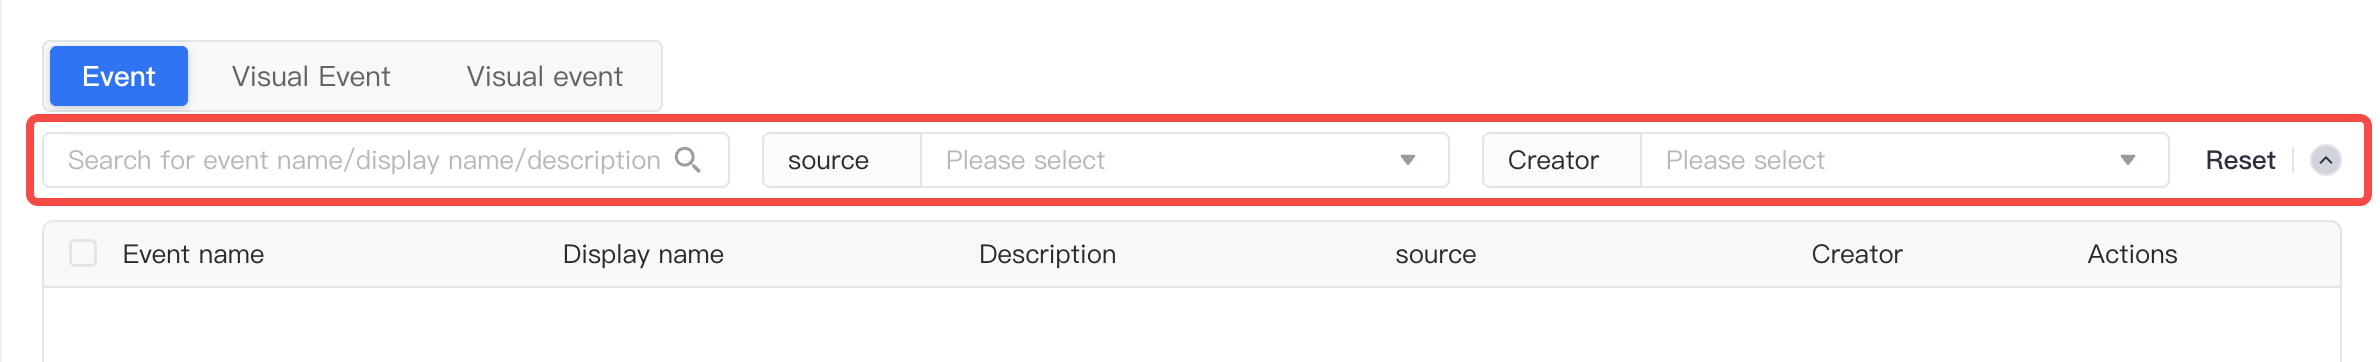The width and height of the screenshot is (2380, 362).
Task: Click the Description column header
Action: click(x=1047, y=254)
